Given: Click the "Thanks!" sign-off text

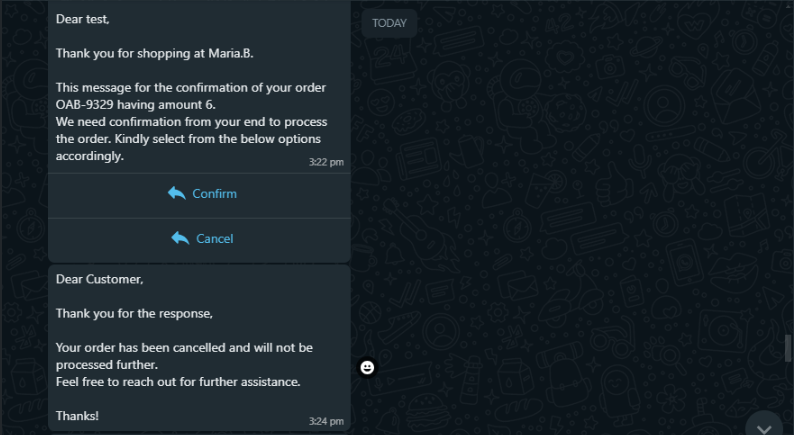Looking at the screenshot, I should [77, 416].
